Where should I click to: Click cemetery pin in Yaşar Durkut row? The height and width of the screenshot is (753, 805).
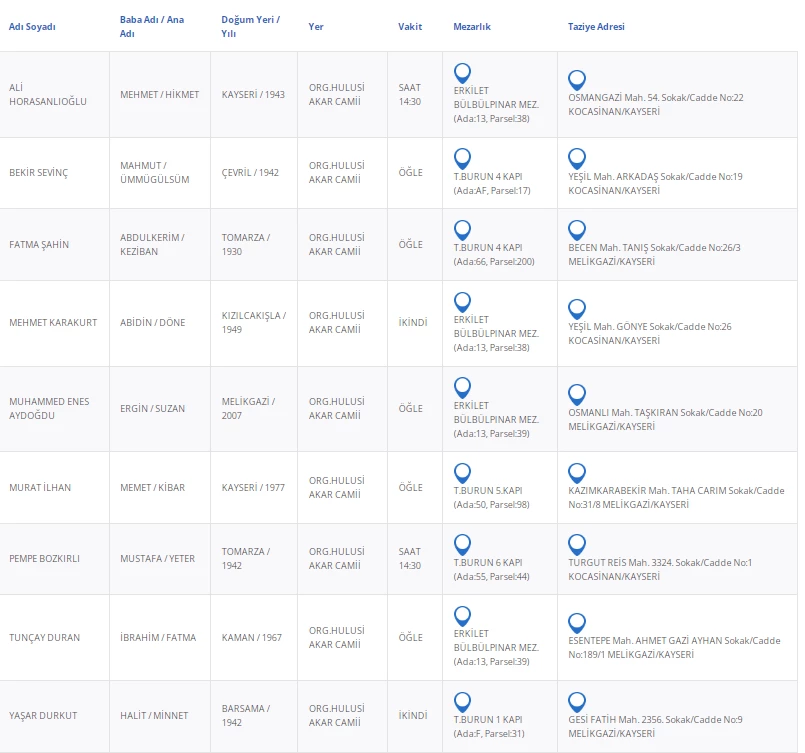[x=462, y=702]
